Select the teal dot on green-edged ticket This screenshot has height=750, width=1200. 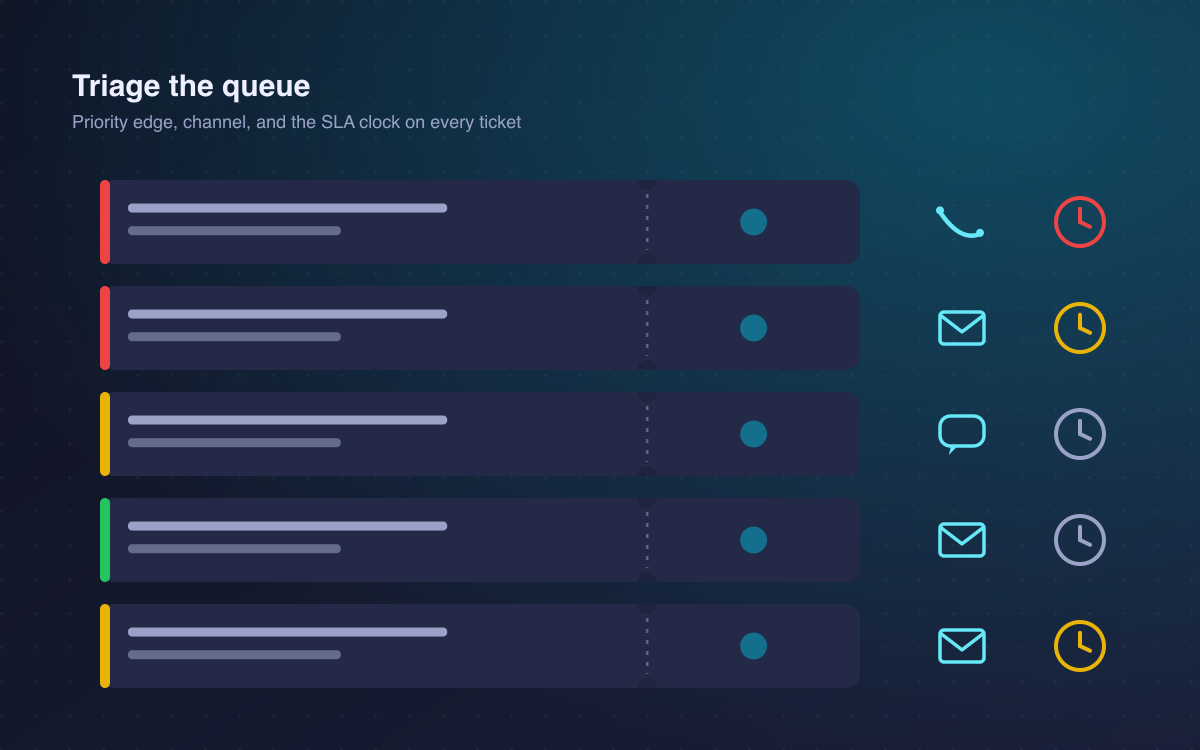pyautogui.click(x=753, y=540)
